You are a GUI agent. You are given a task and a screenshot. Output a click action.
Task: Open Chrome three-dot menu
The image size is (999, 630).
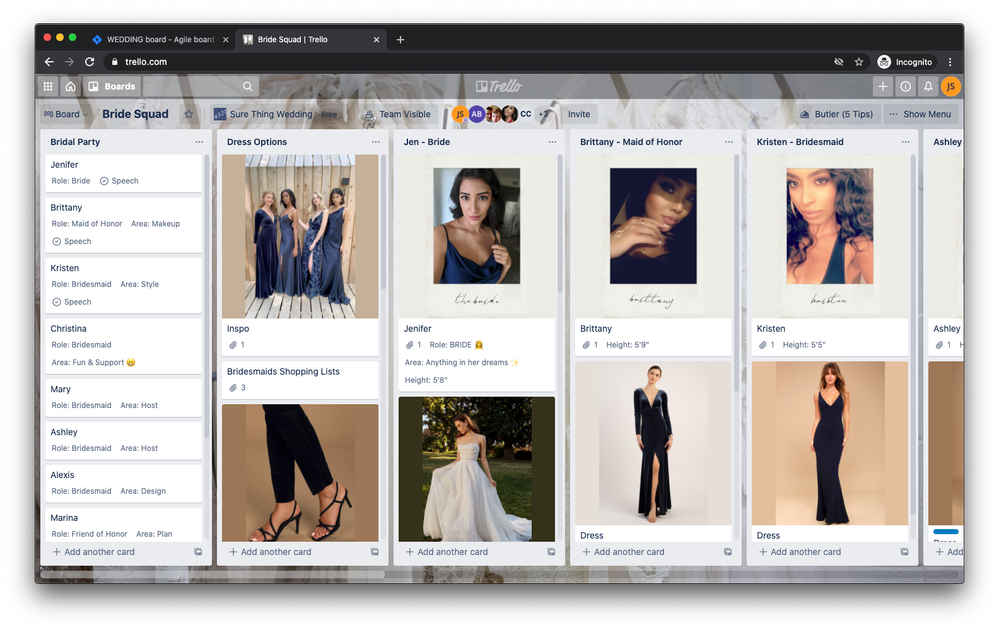950,62
